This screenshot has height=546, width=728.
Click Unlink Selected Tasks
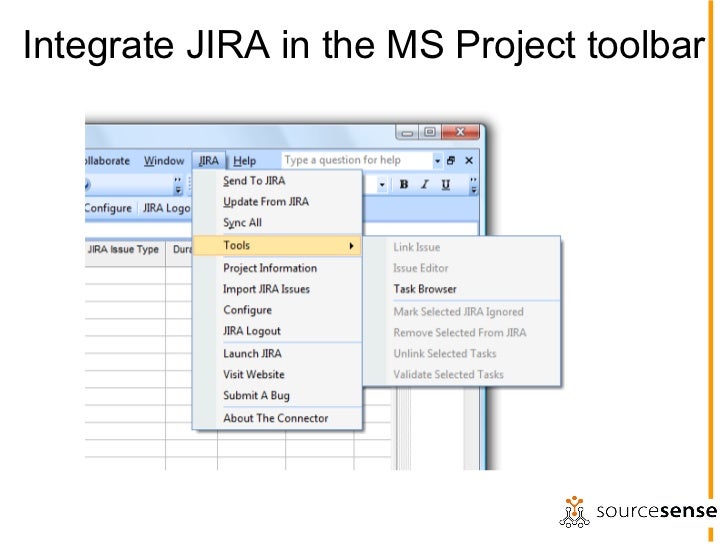[462, 353]
